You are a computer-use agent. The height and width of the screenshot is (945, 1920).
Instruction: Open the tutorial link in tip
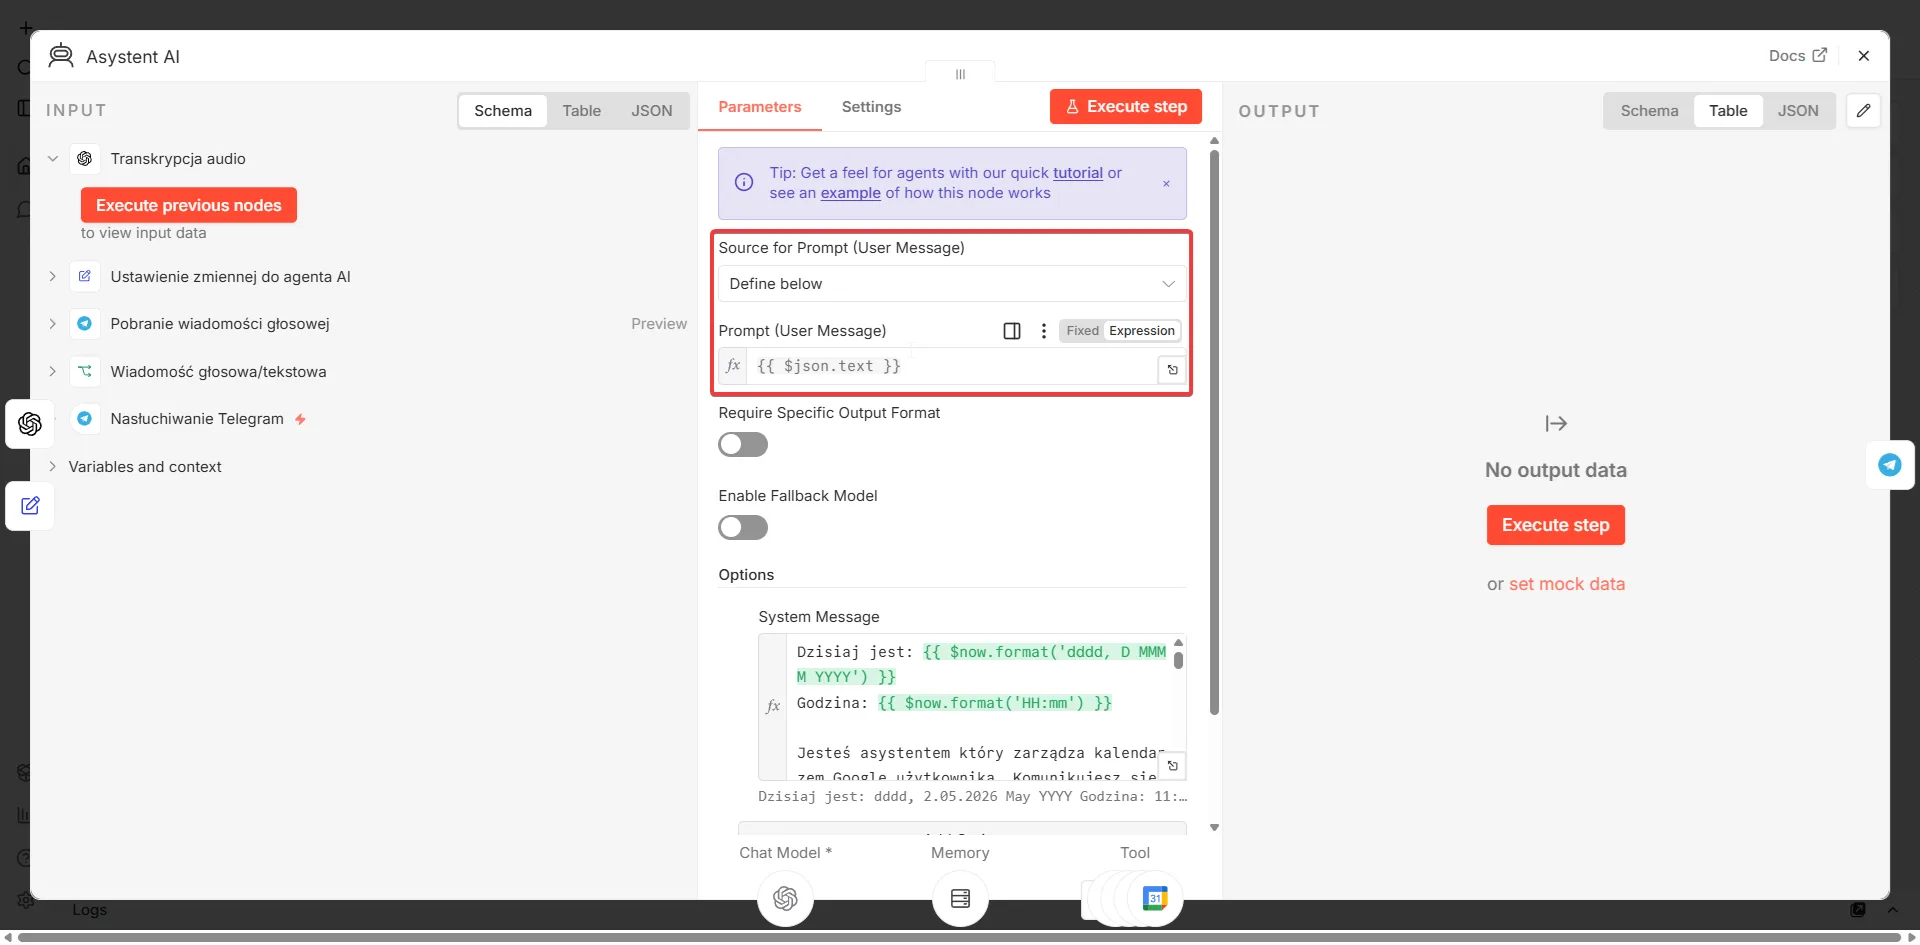click(1078, 173)
